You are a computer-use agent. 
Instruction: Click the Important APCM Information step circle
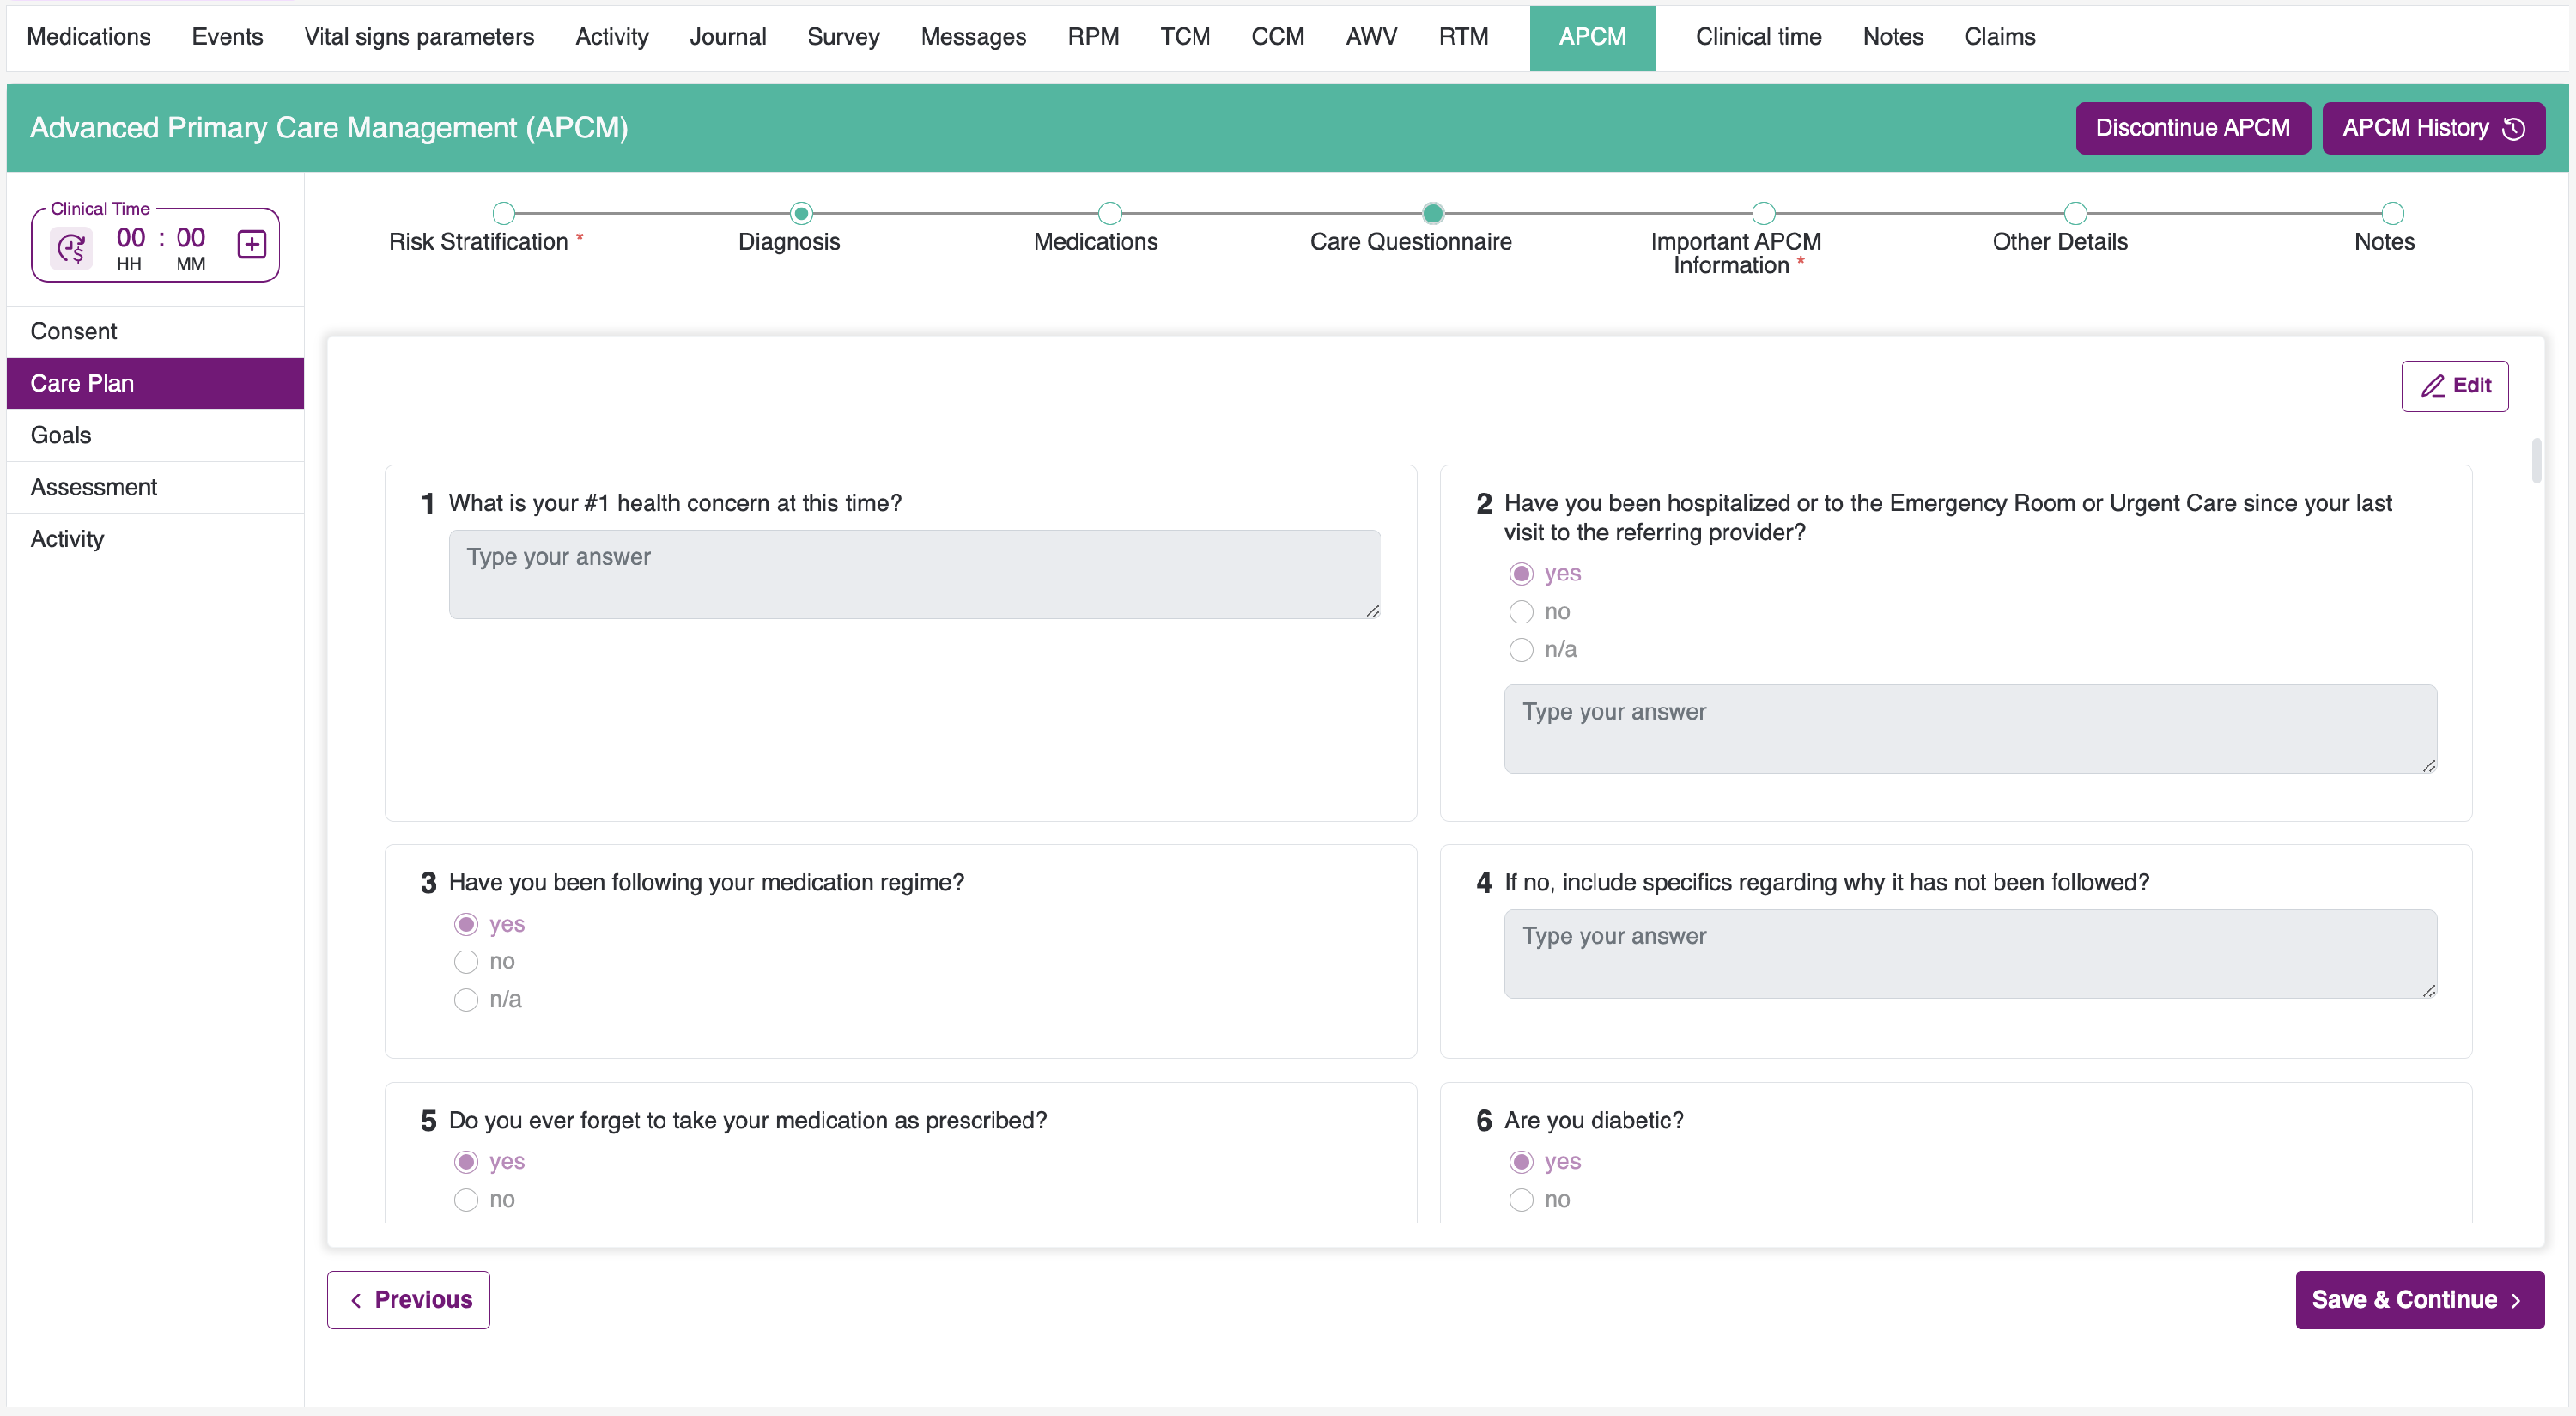[x=1763, y=213]
